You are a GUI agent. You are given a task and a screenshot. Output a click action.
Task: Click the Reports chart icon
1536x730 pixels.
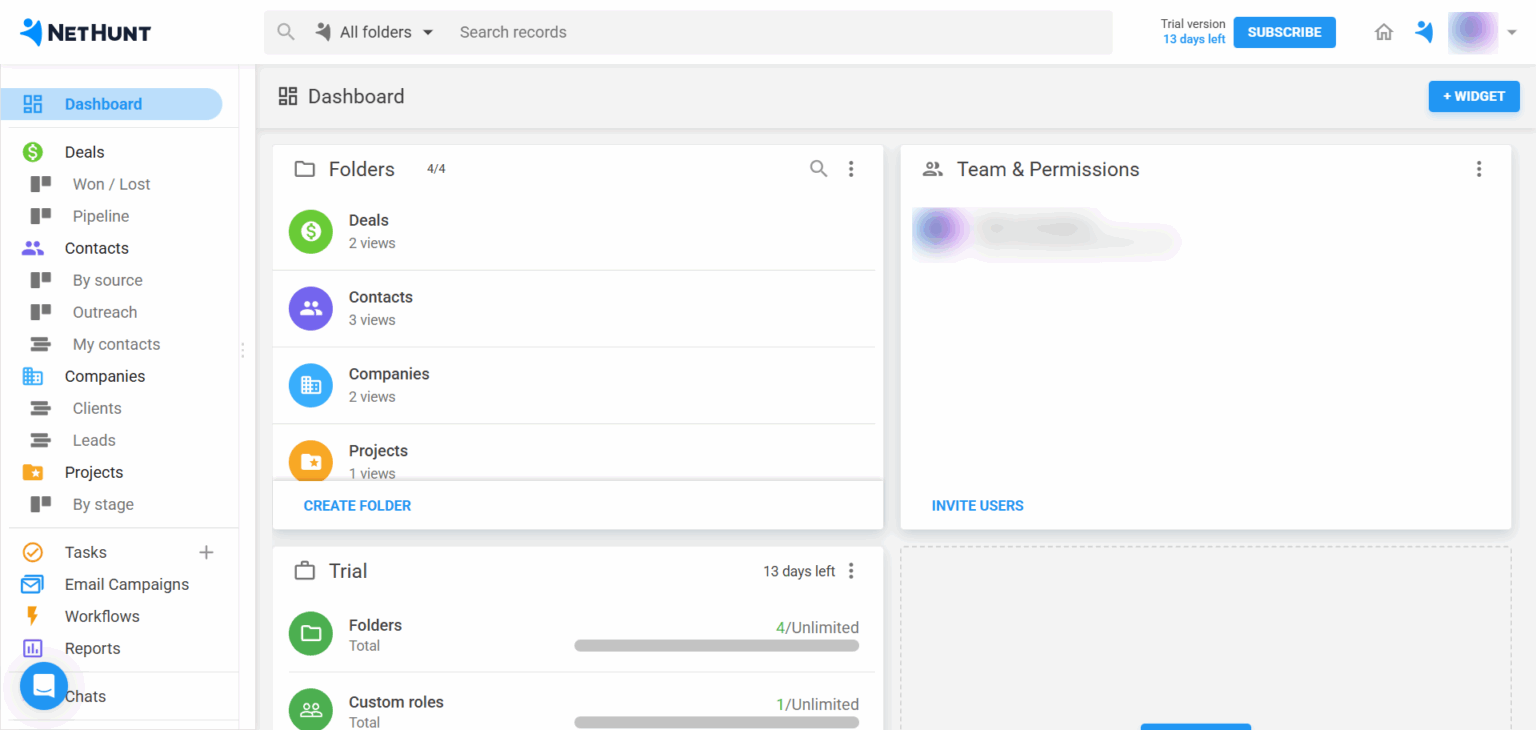pyautogui.click(x=33, y=648)
